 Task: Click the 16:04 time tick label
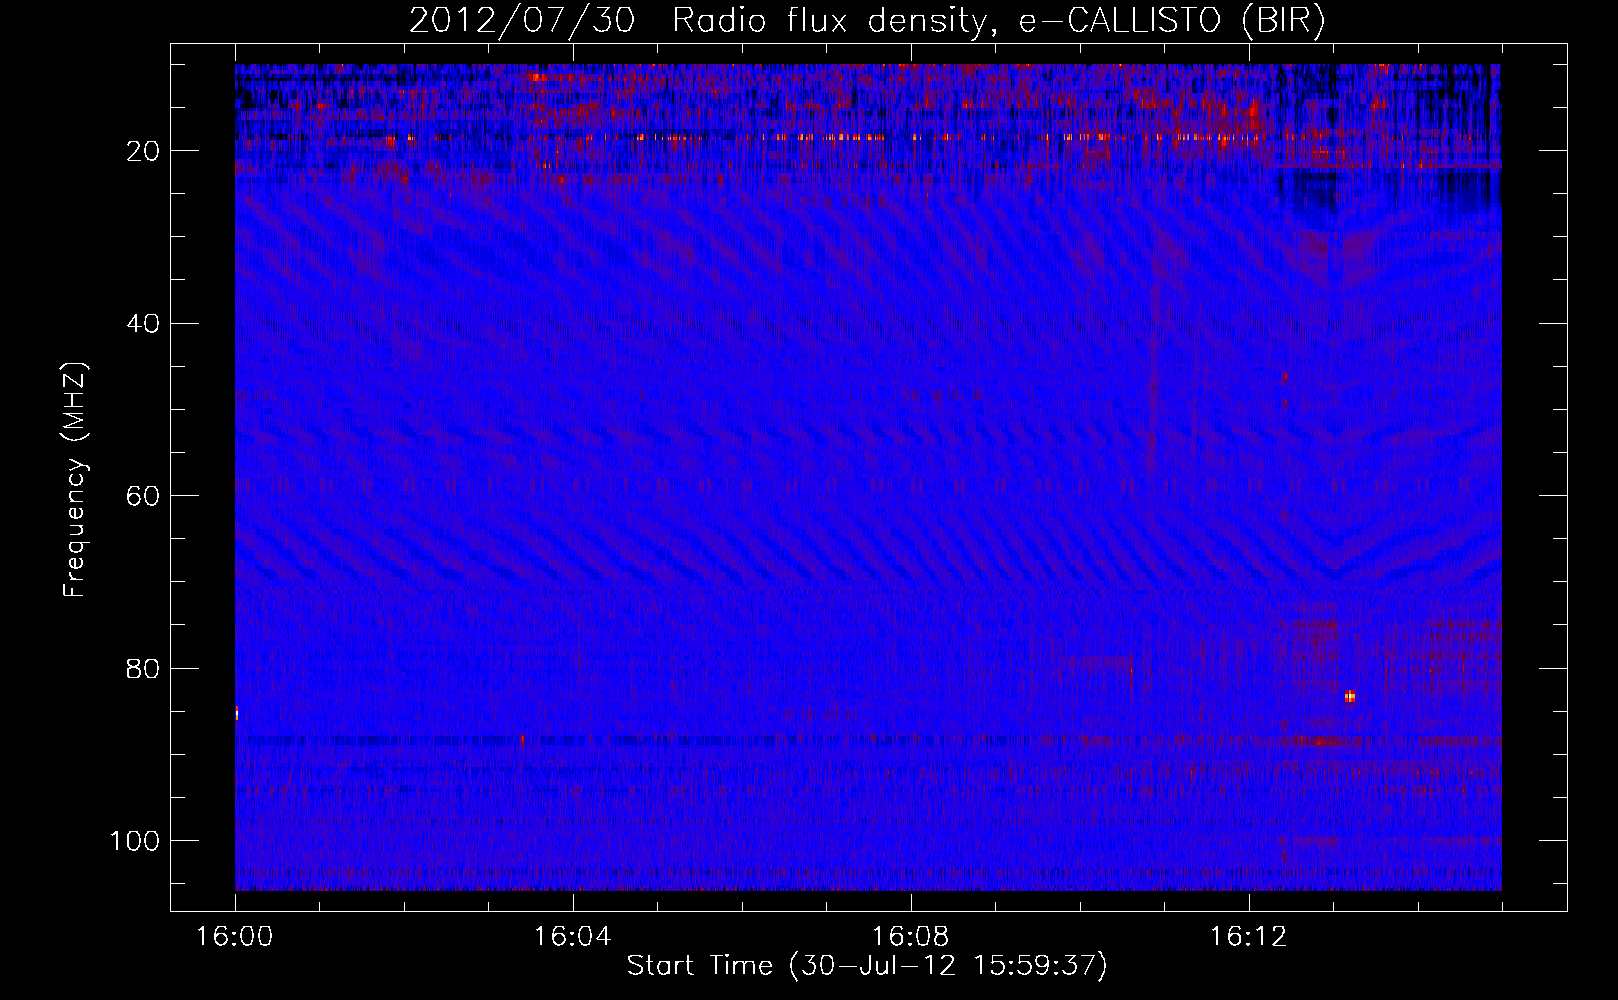pyautogui.click(x=572, y=937)
